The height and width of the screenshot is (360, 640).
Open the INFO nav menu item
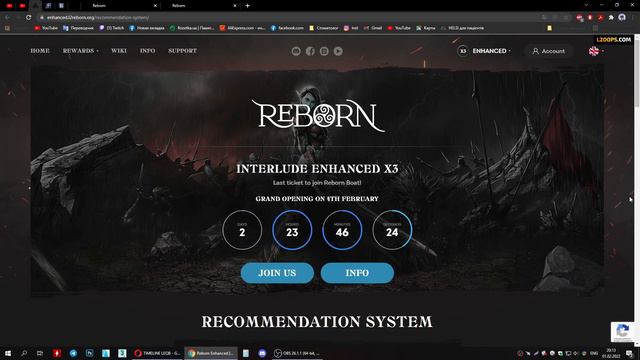147,51
